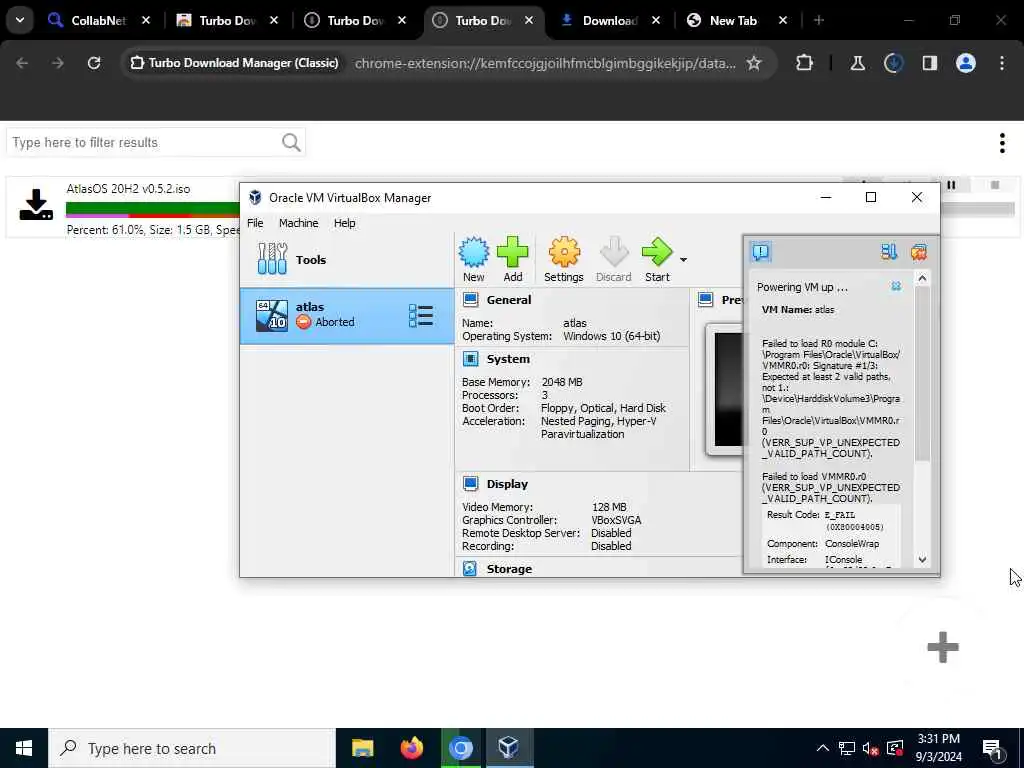Open the tab search chevron dropdown

pyautogui.click(x=20, y=20)
